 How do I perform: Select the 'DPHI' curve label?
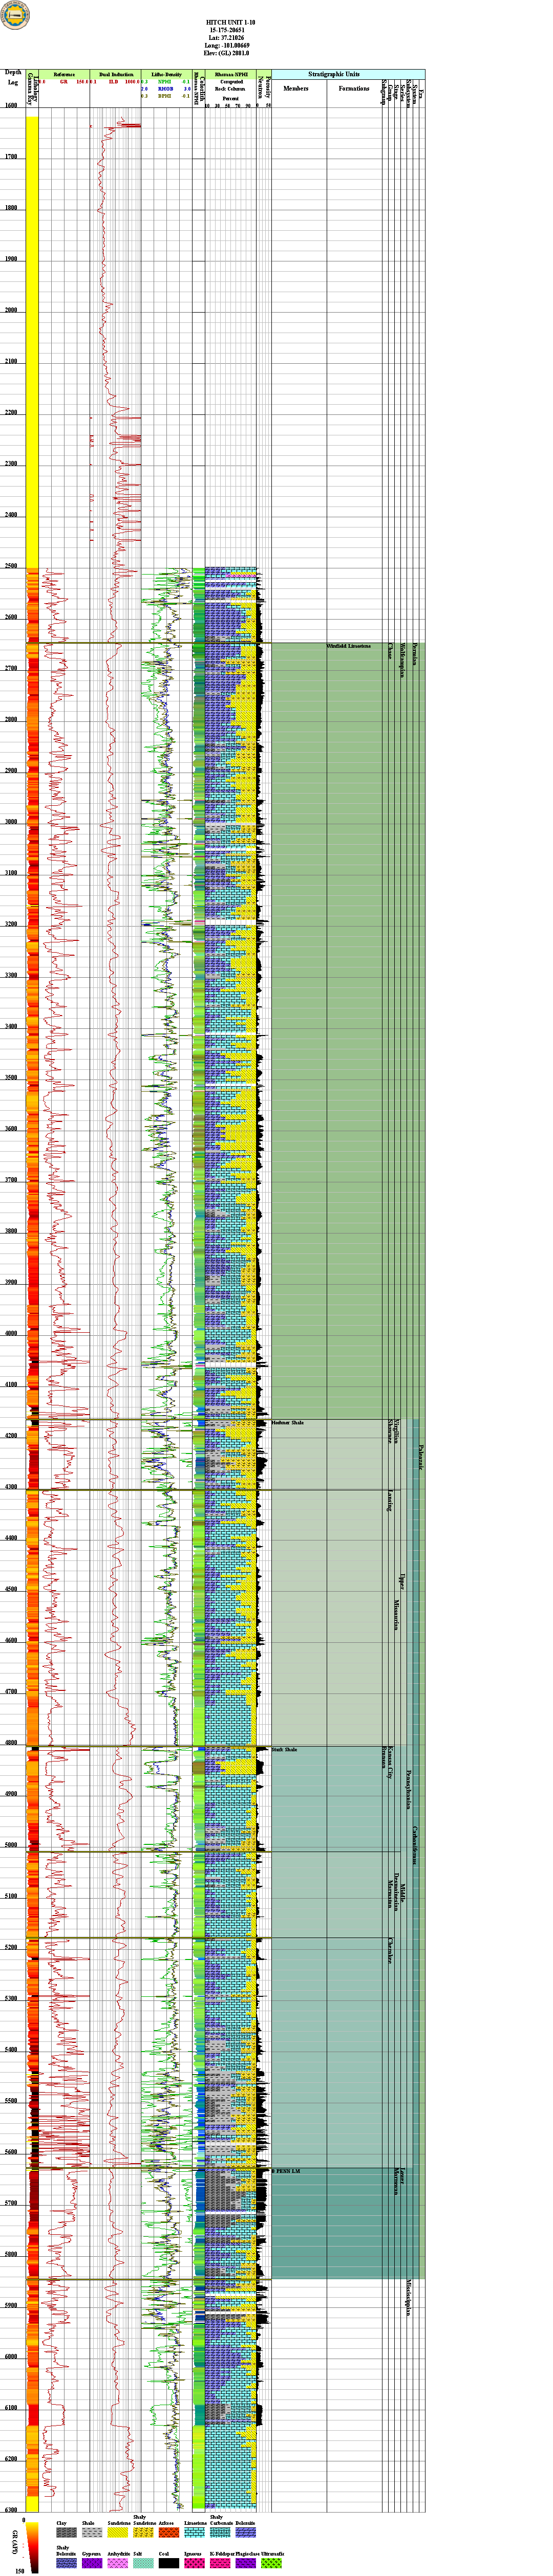pyautogui.click(x=165, y=96)
